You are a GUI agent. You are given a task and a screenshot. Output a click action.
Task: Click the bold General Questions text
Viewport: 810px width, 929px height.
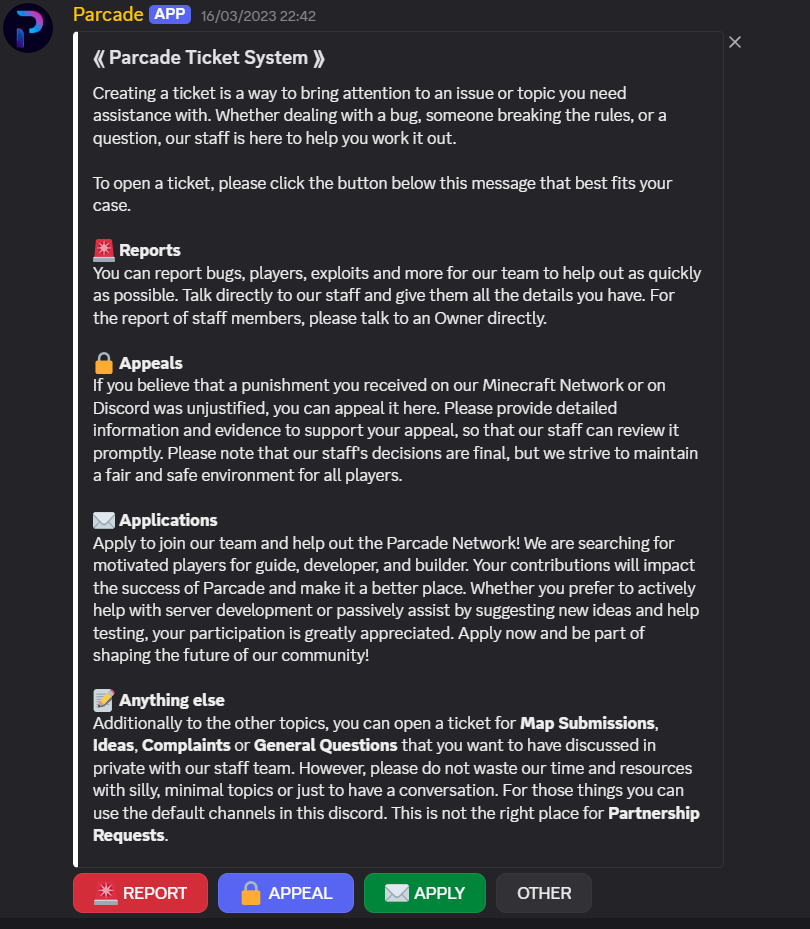(x=326, y=745)
